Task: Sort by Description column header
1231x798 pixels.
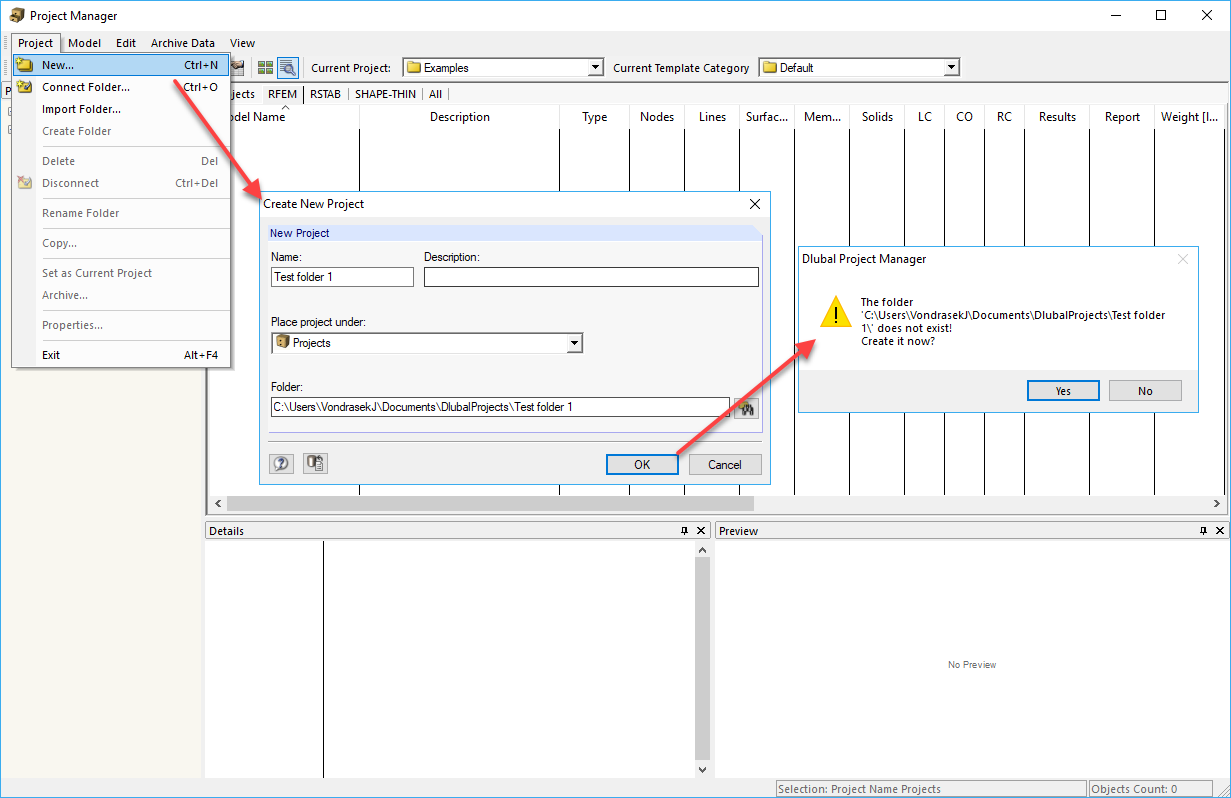Action: (460, 117)
